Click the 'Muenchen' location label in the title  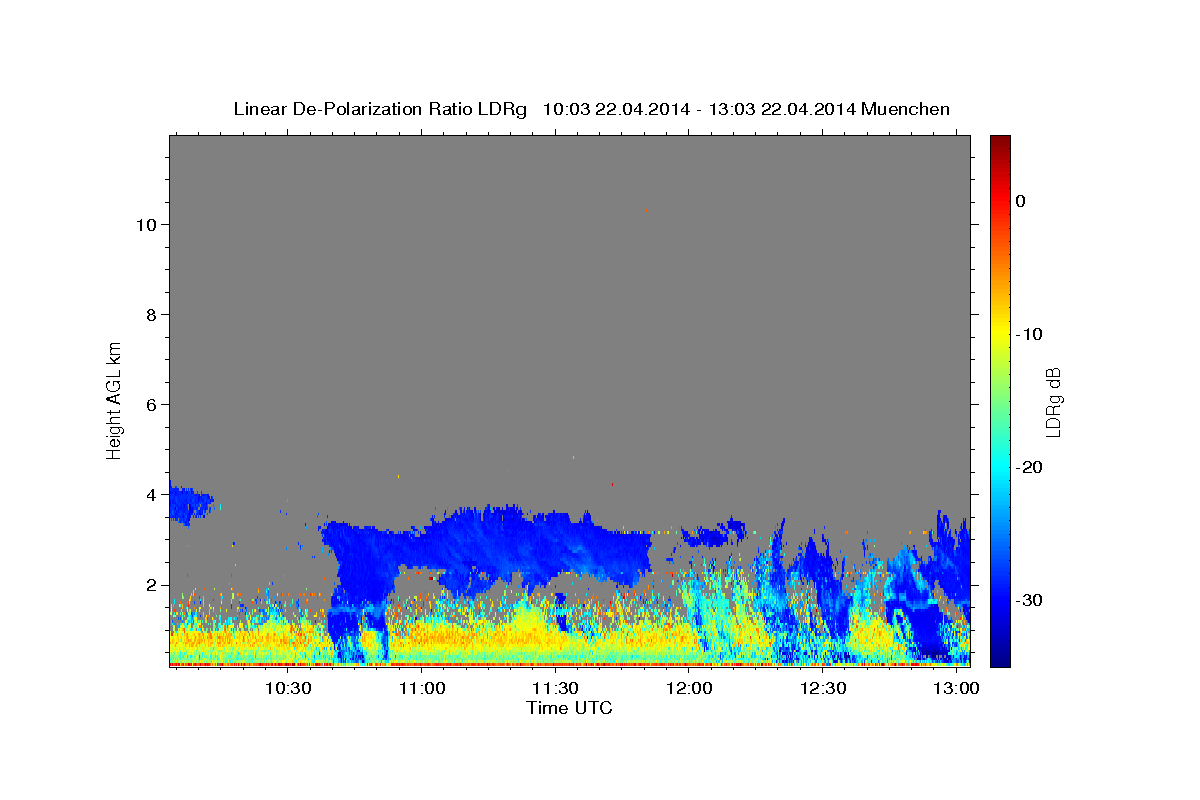tap(906, 109)
